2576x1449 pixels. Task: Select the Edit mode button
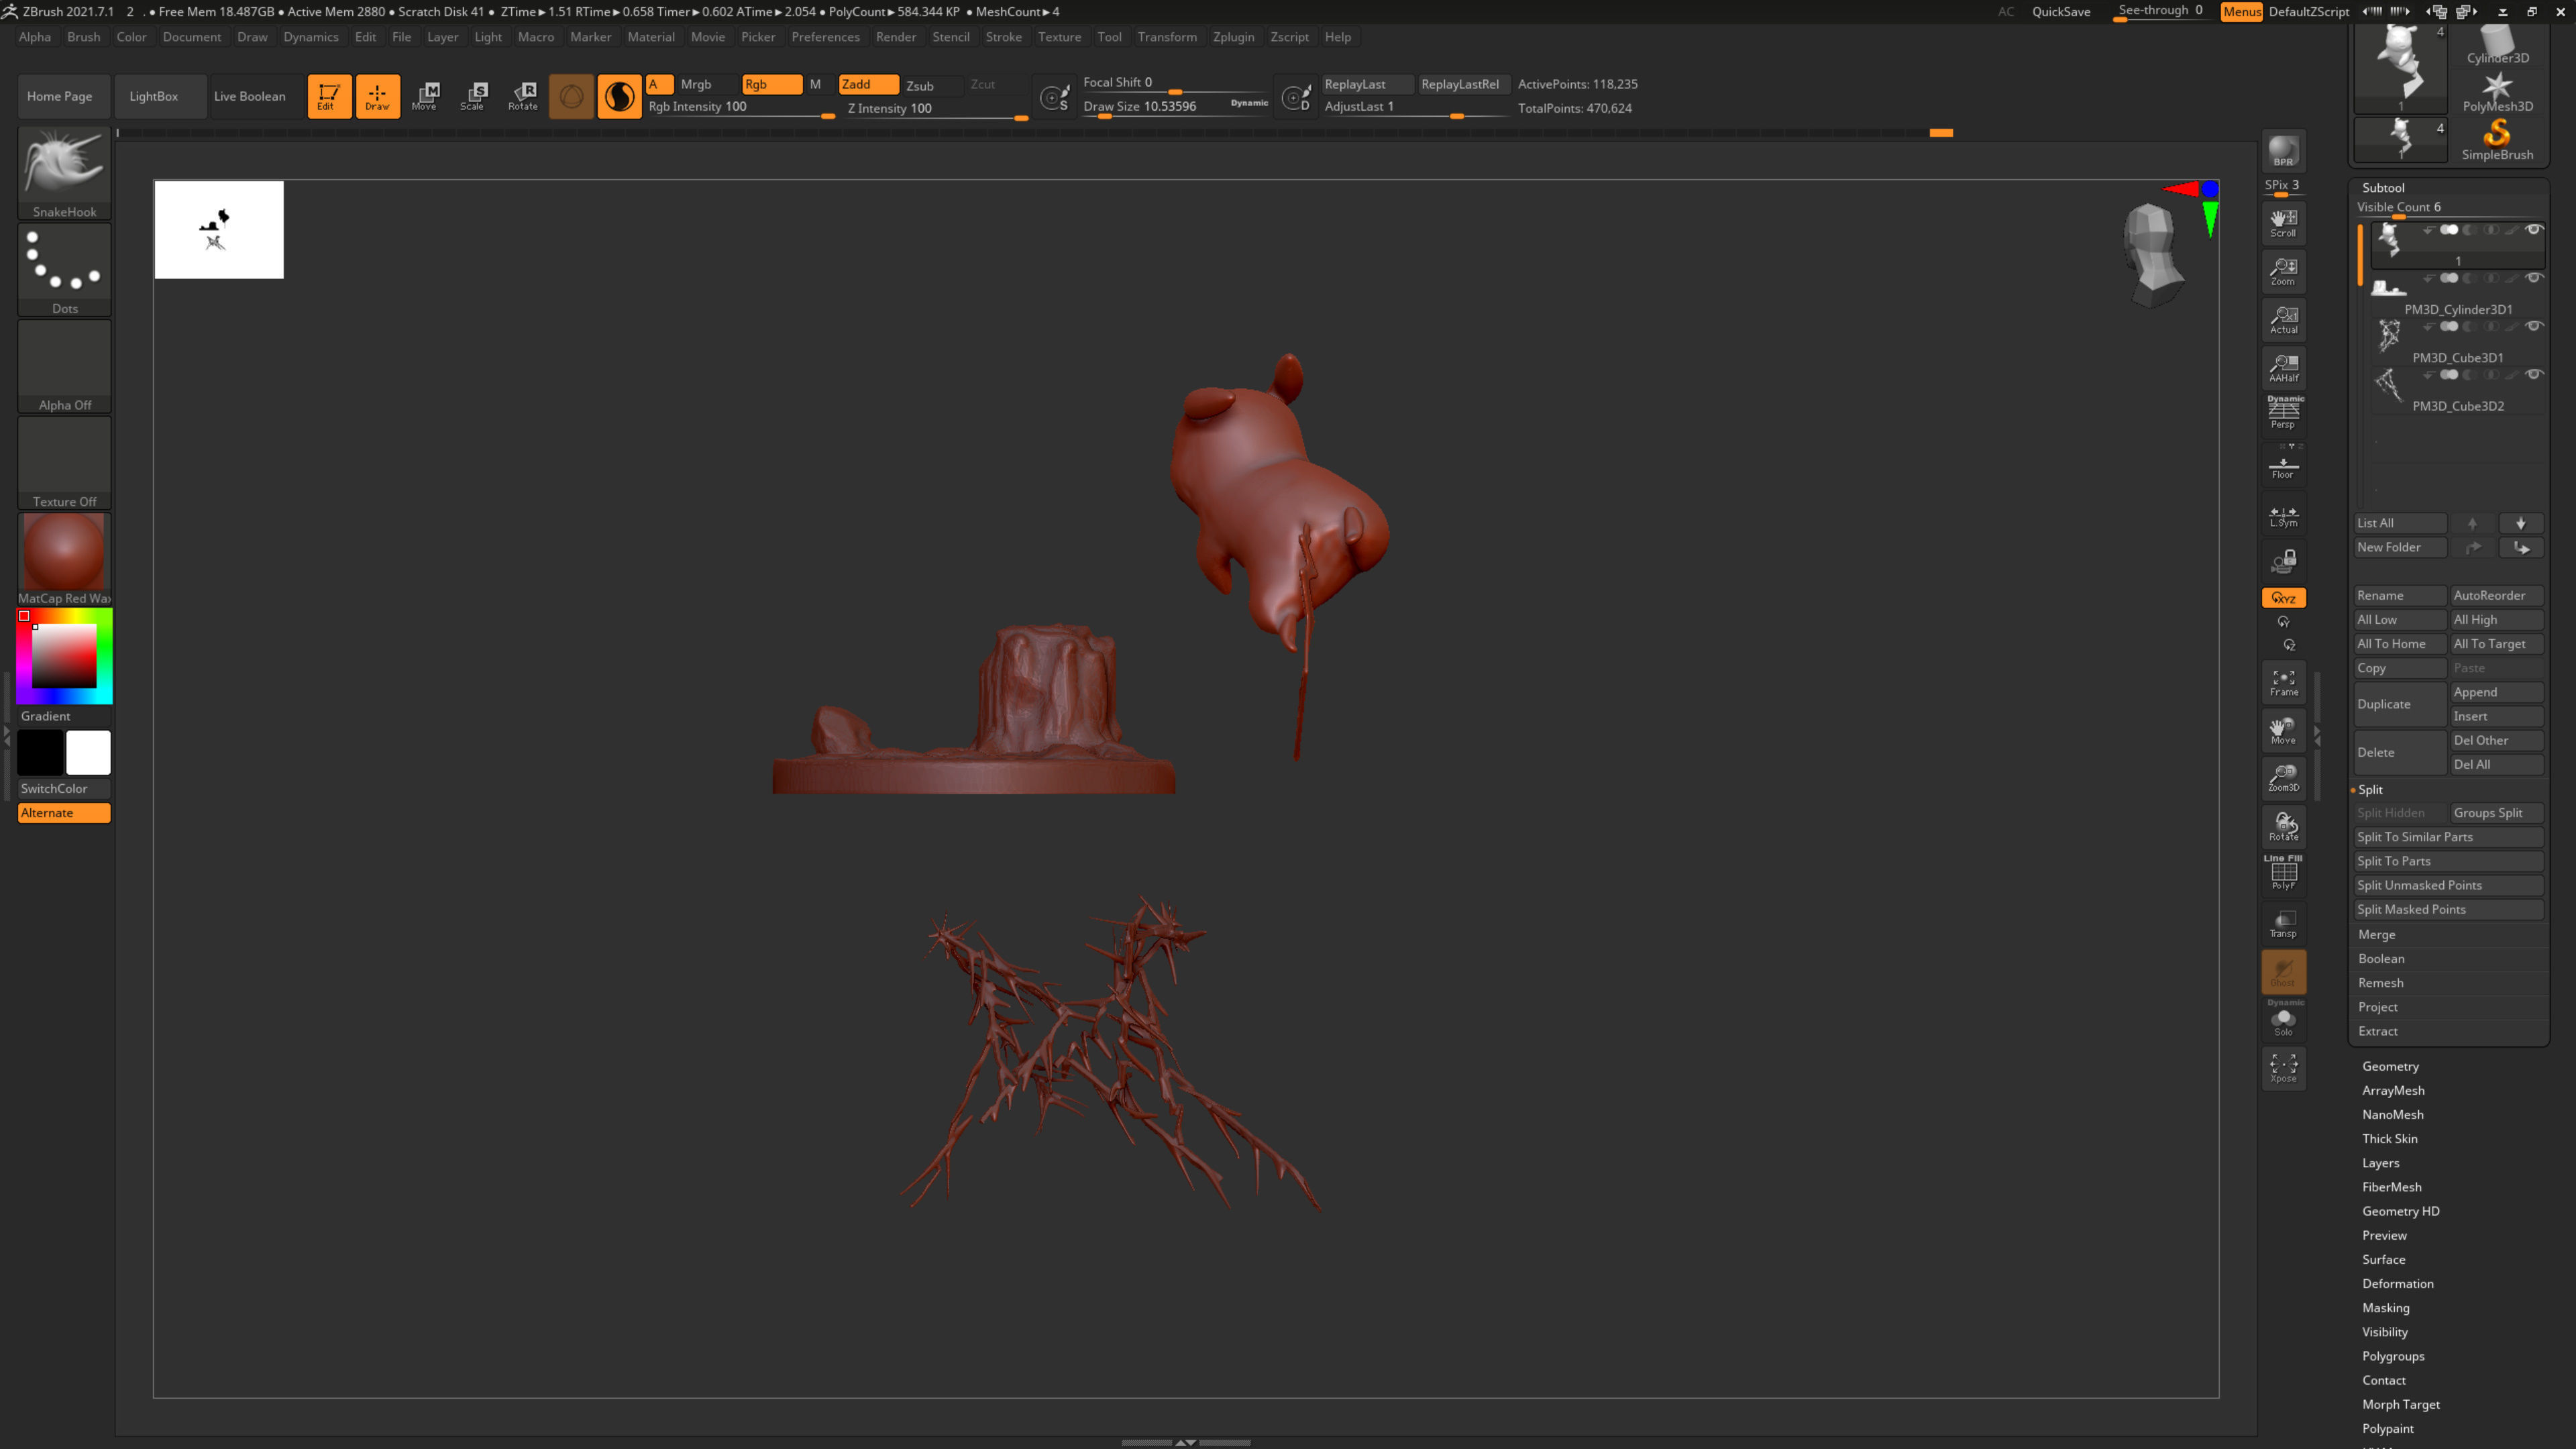pyautogui.click(x=328, y=96)
